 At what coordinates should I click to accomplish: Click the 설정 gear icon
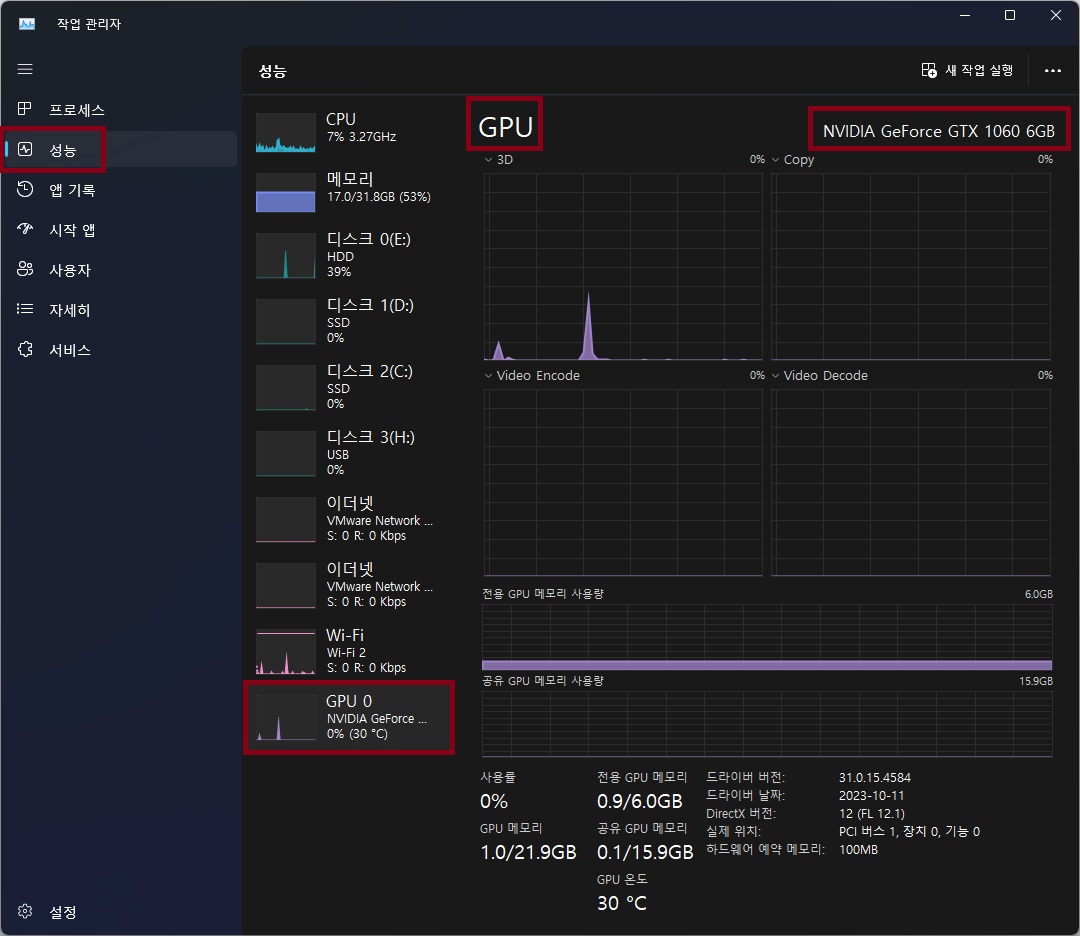25,911
